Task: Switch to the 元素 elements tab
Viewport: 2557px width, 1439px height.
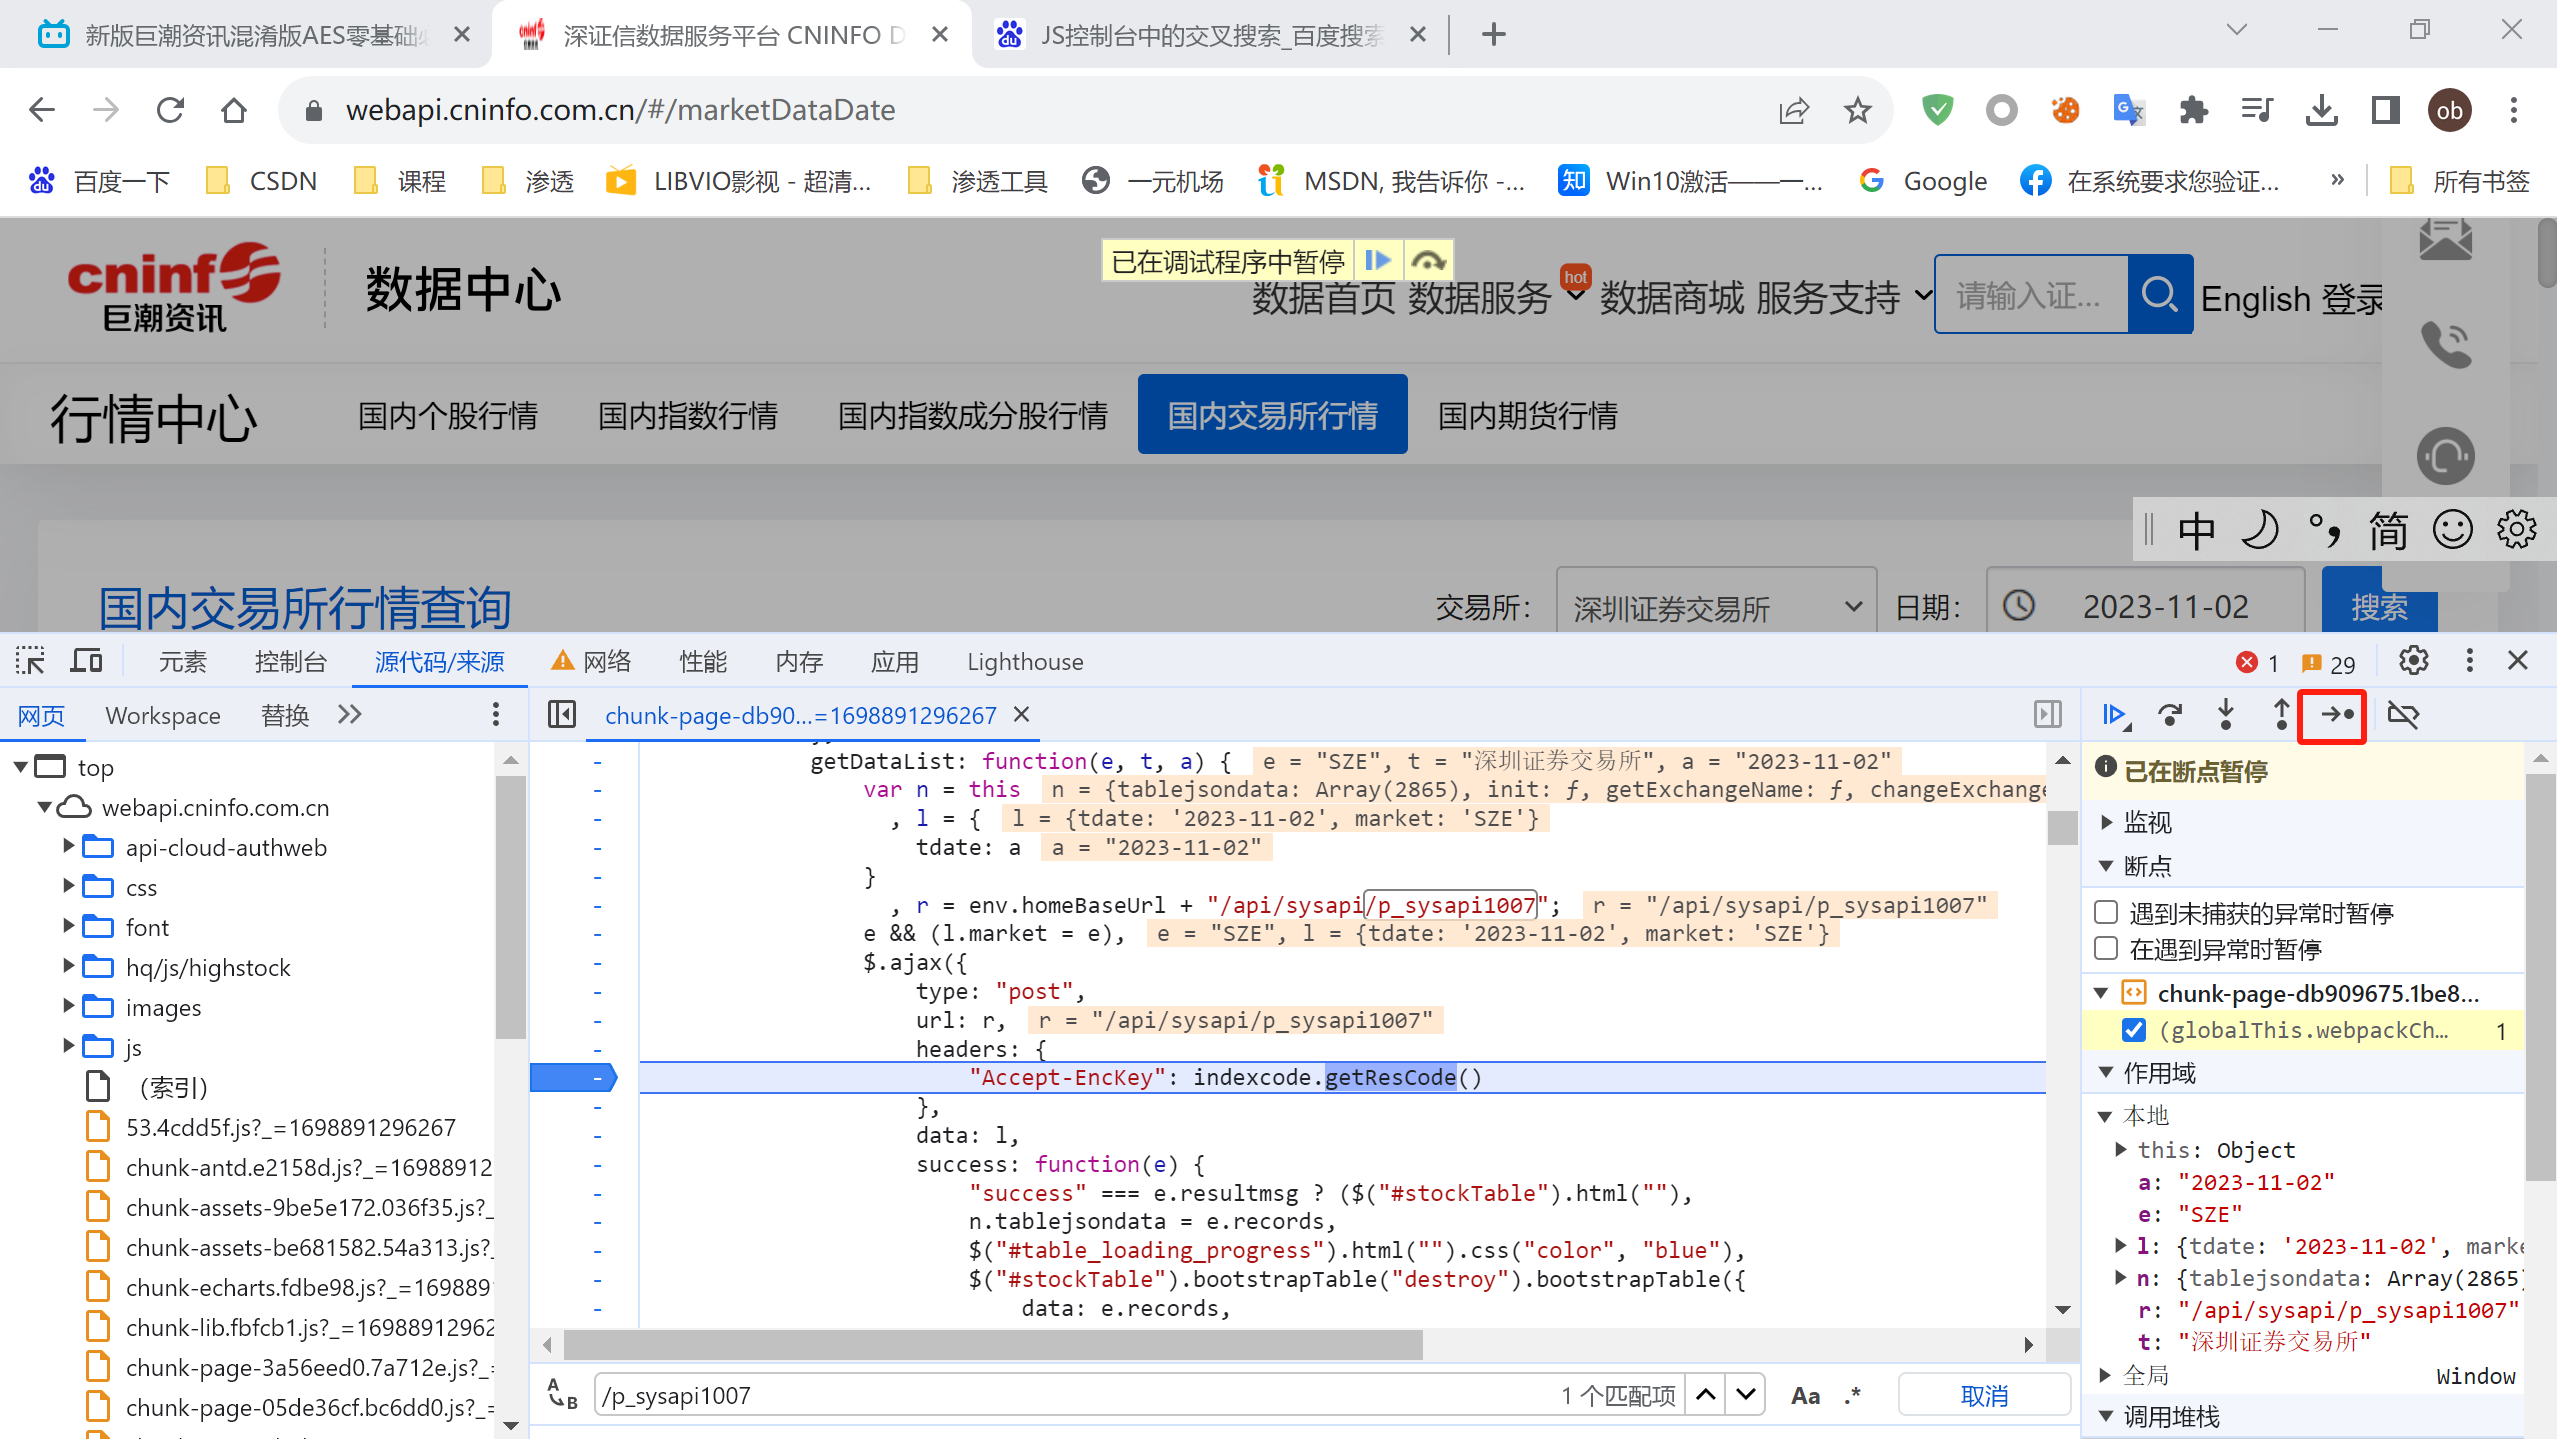Action: [x=182, y=661]
